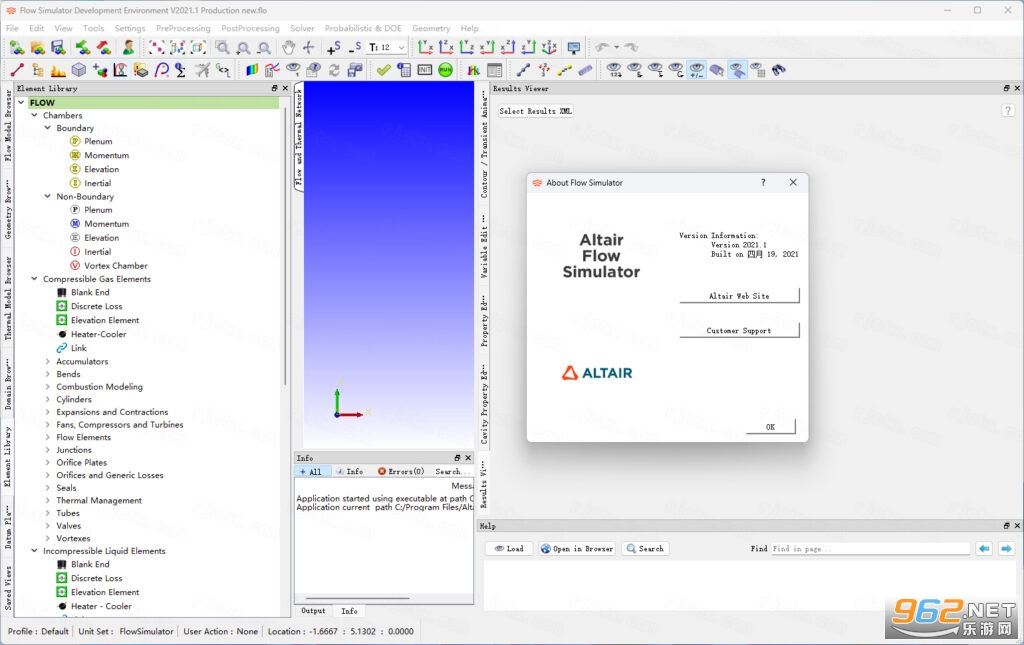Click the Select Results XML button
Image resolution: width=1024 pixels, height=645 pixels.
point(536,111)
